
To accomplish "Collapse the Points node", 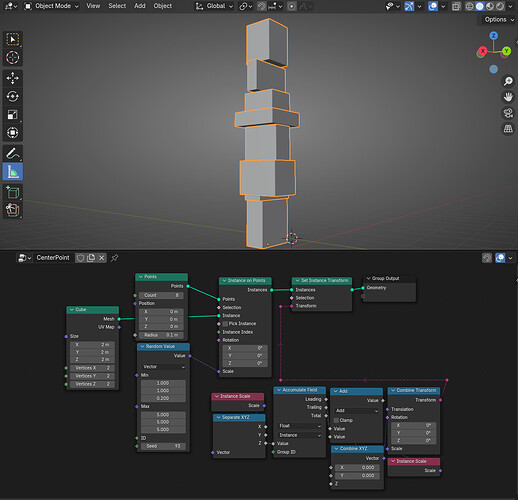I will 141,277.
